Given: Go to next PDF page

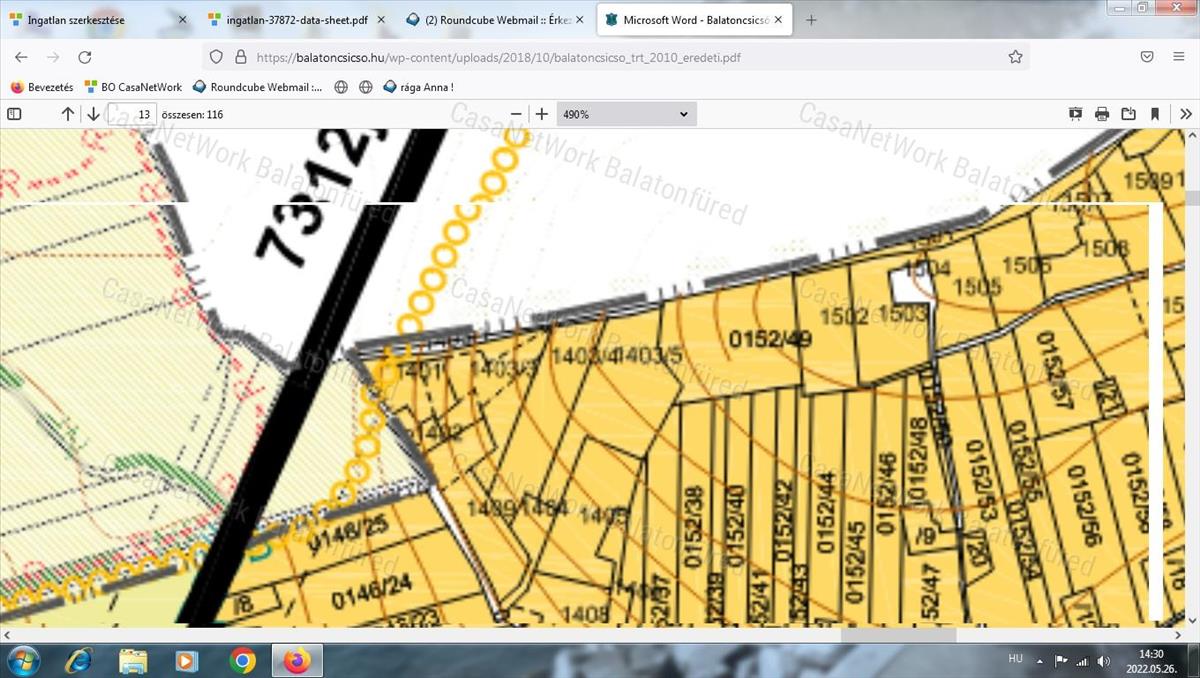Looking at the screenshot, I should coord(93,114).
